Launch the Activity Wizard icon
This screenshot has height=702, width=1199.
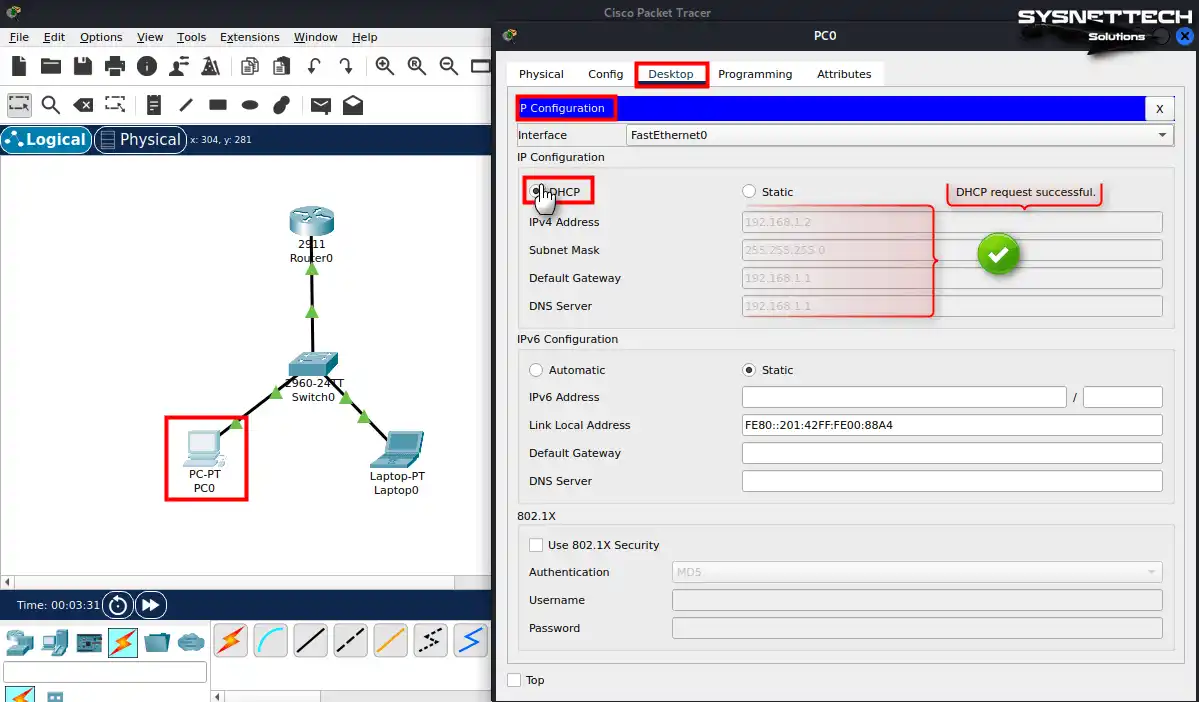click(210, 67)
